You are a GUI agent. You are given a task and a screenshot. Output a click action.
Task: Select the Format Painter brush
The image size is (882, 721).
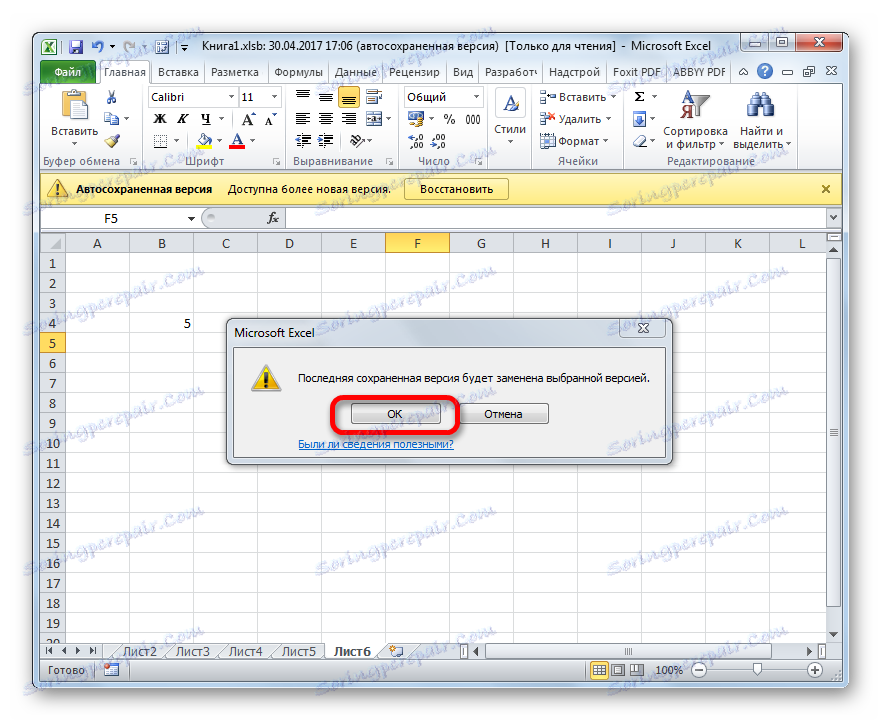pos(112,141)
